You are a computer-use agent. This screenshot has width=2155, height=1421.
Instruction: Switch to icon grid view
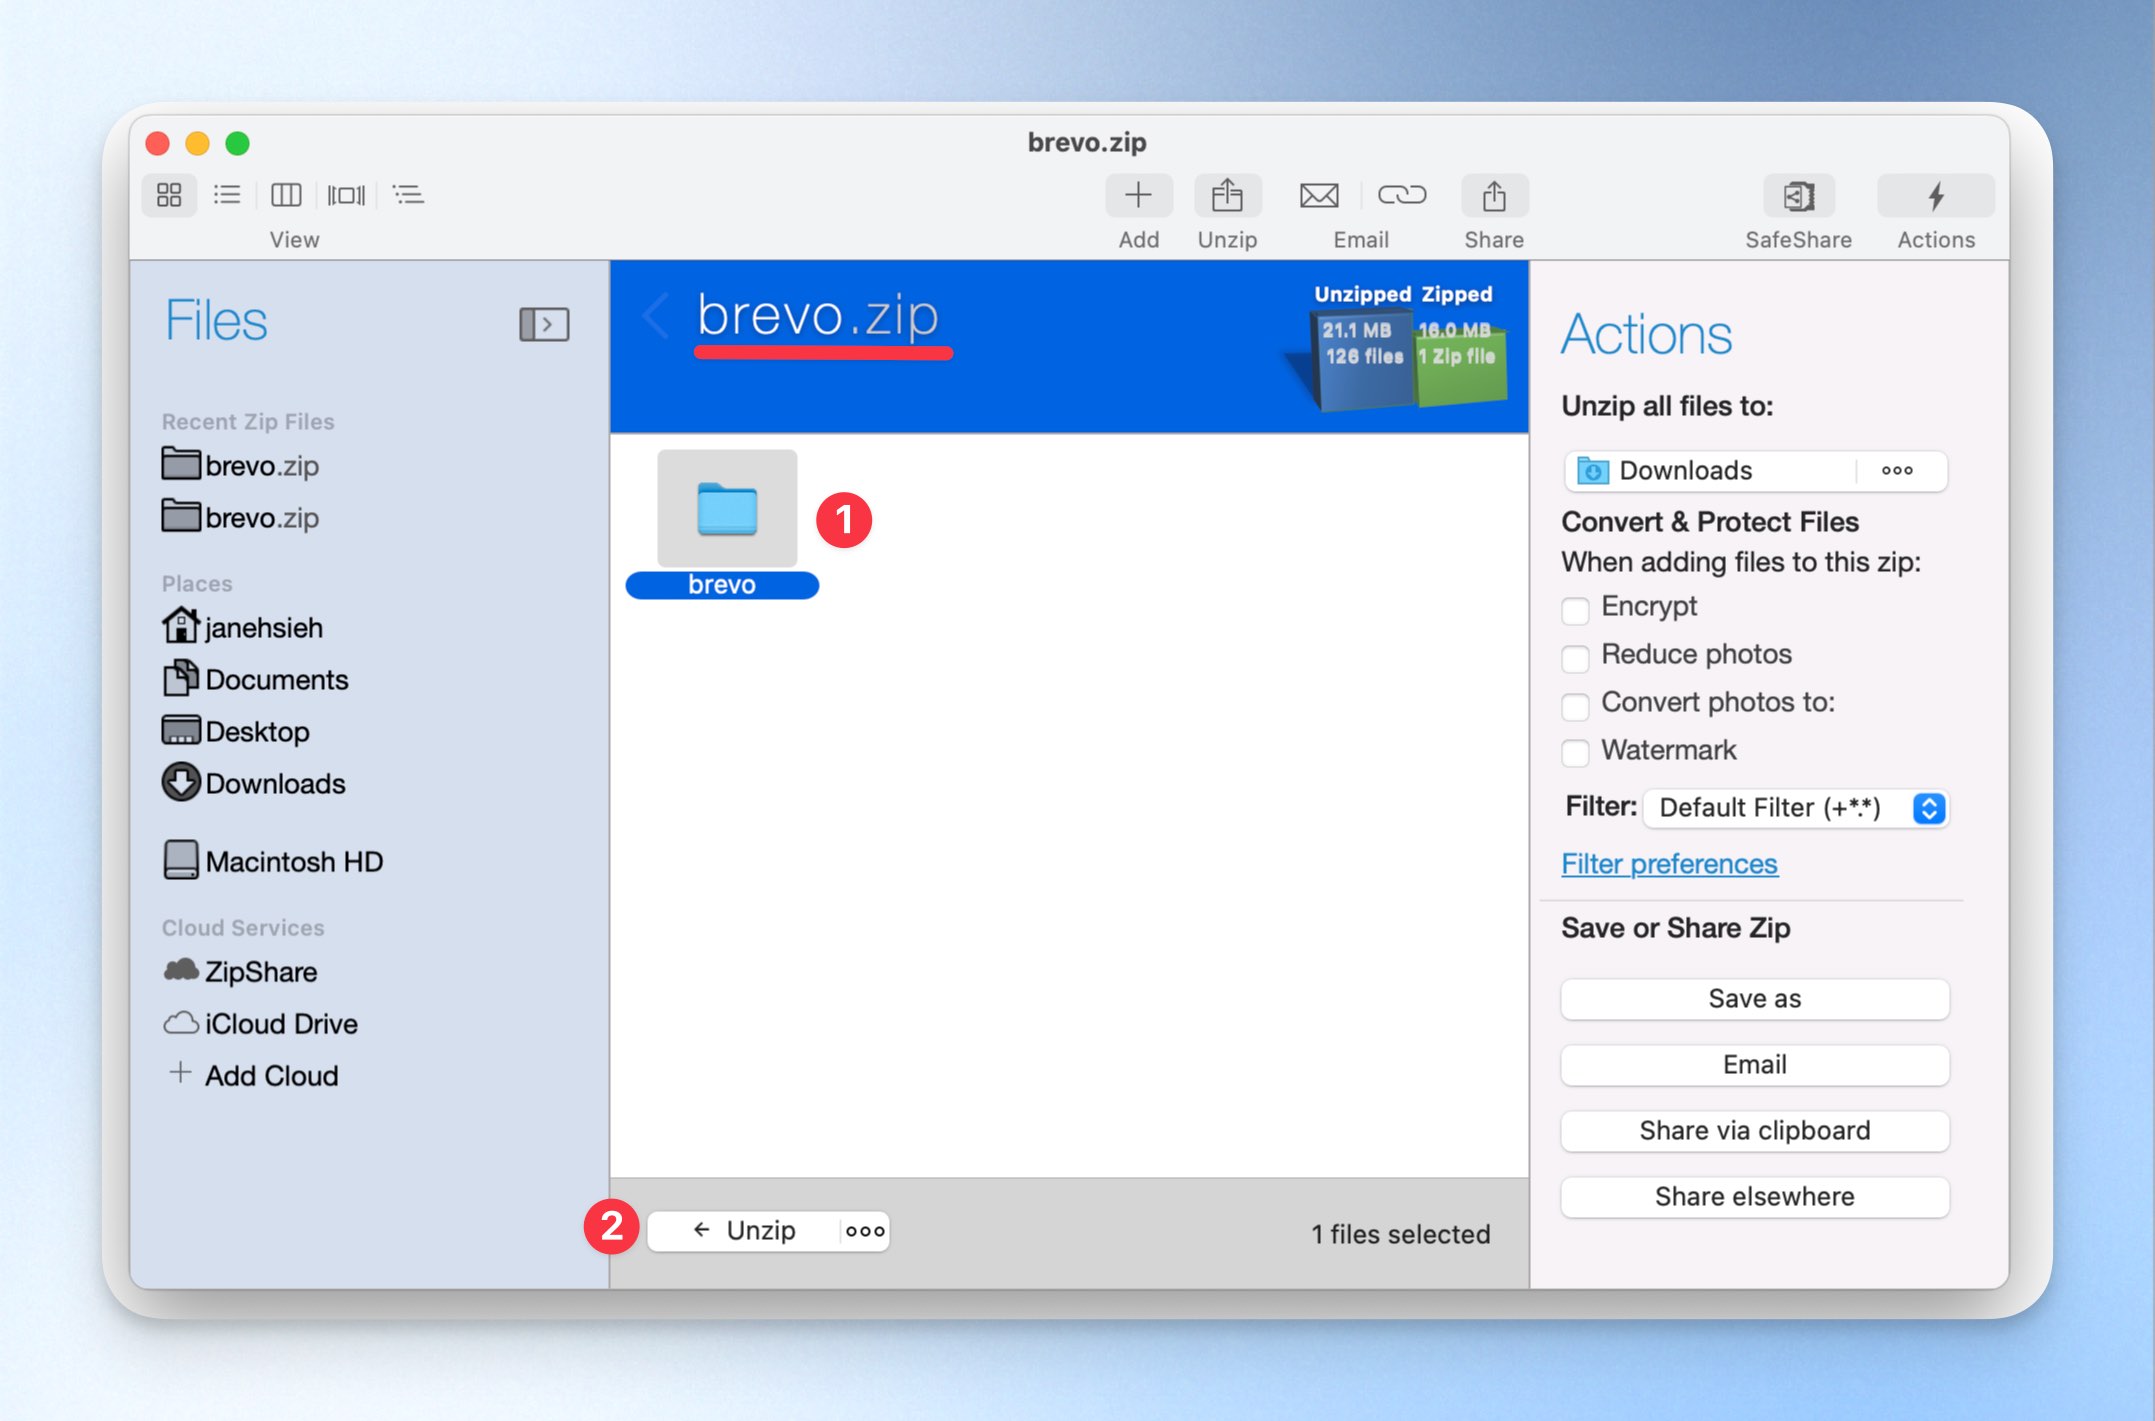[x=169, y=195]
